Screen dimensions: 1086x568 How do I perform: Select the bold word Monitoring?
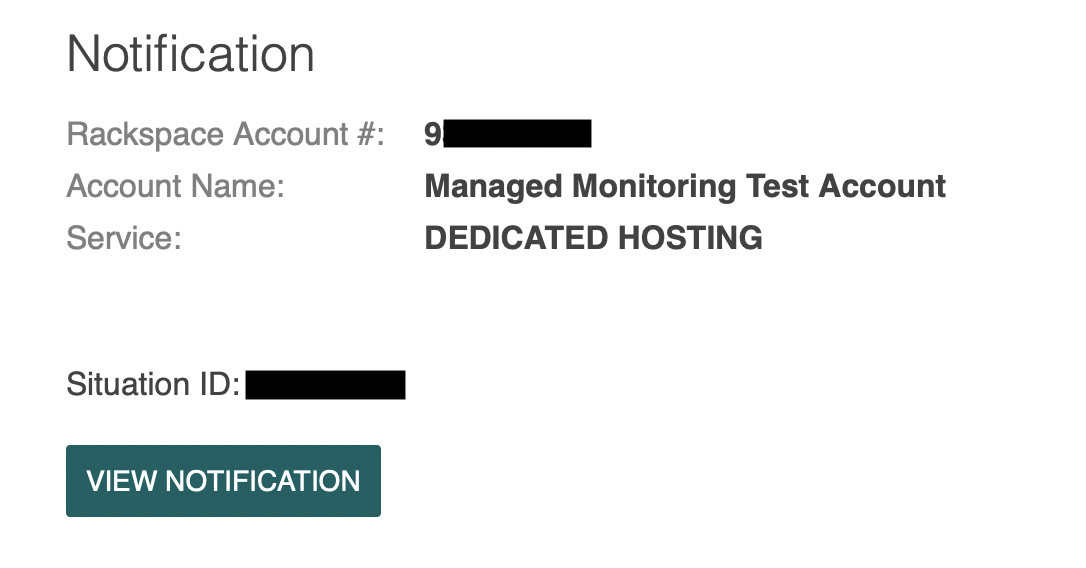(654, 186)
